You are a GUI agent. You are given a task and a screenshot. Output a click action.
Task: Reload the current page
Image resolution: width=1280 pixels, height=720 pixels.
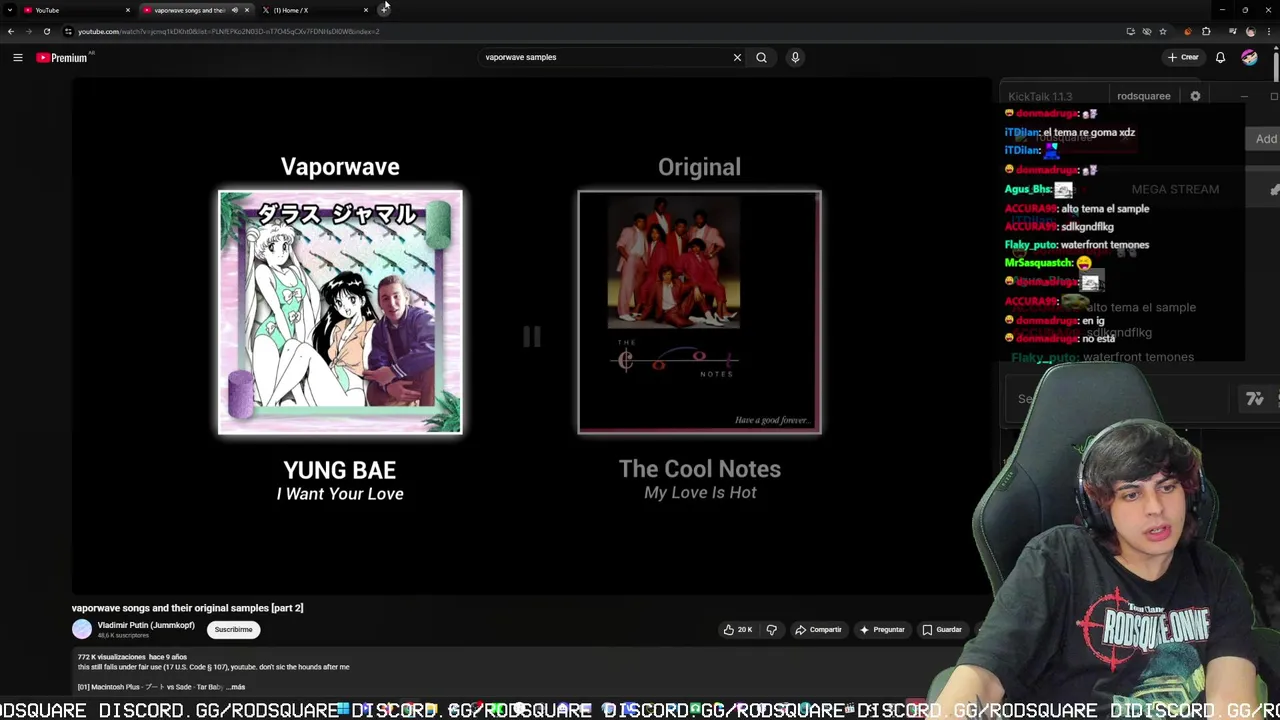tap(46, 31)
